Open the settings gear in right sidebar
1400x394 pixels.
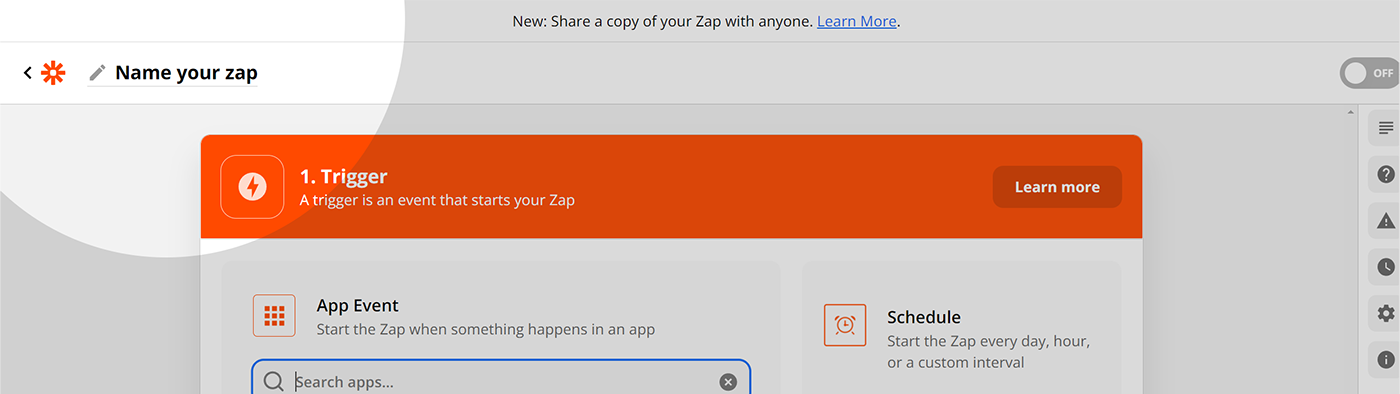point(1386,313)
